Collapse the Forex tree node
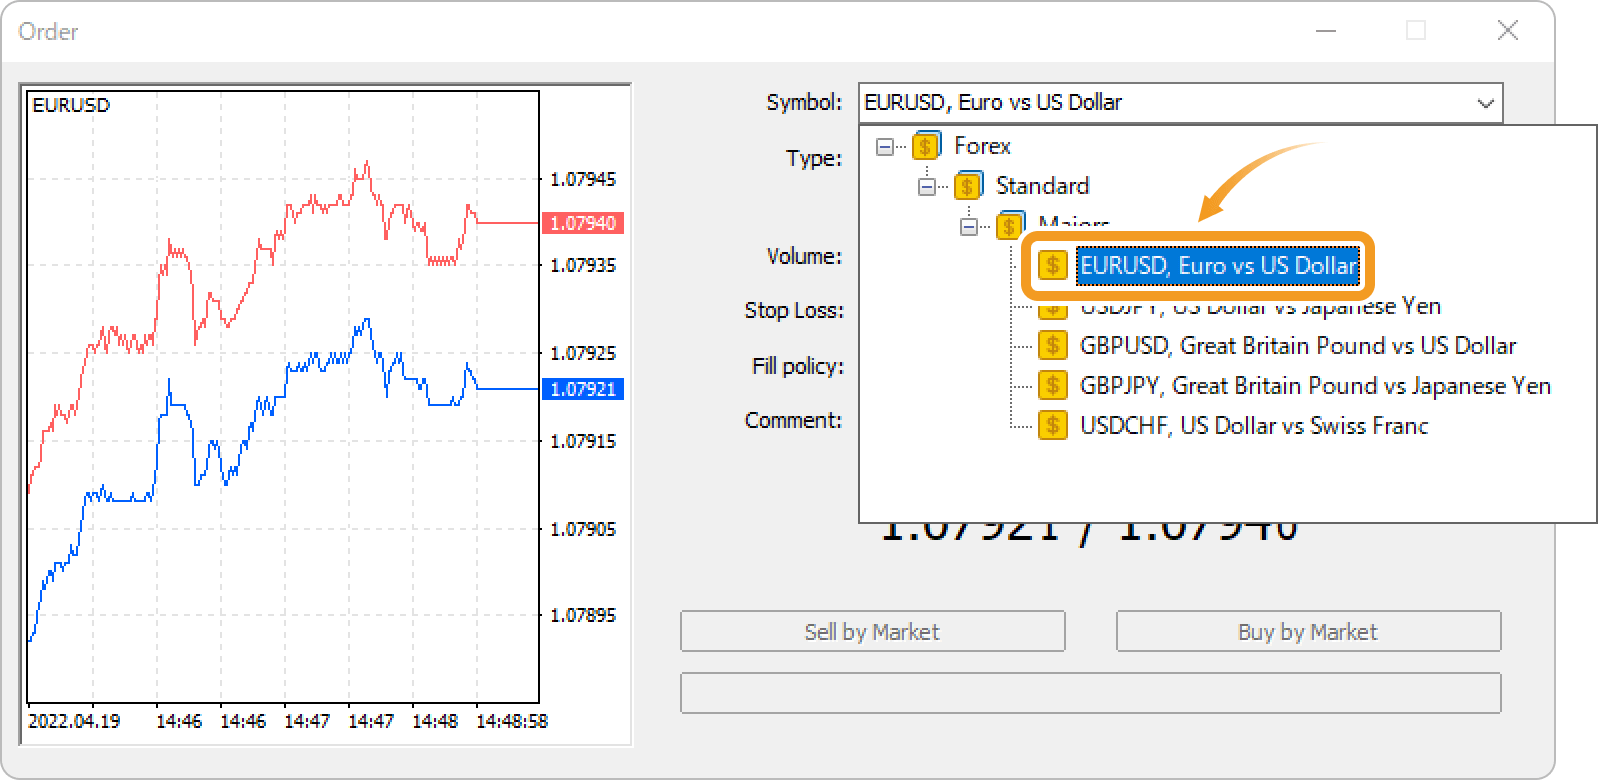Screen dimensions: 1598x780 pyautogui.click(x=884, y=147)
